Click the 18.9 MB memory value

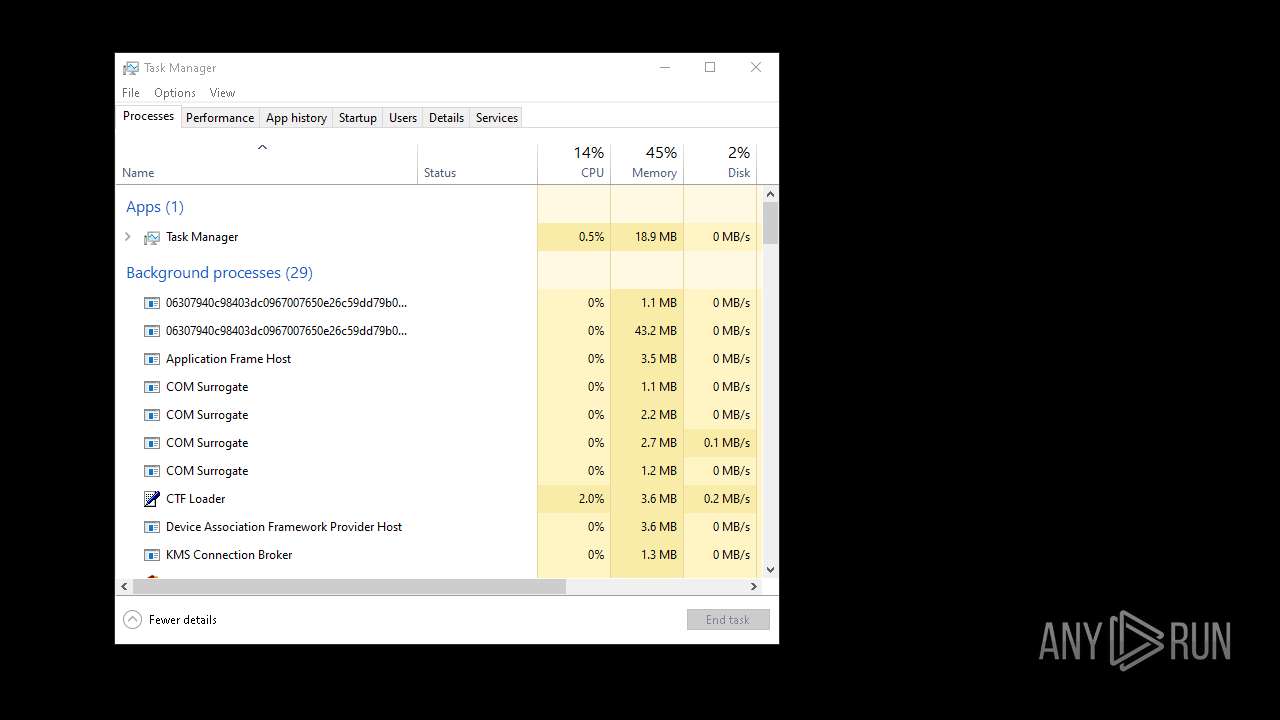click(x=656, y=237)
